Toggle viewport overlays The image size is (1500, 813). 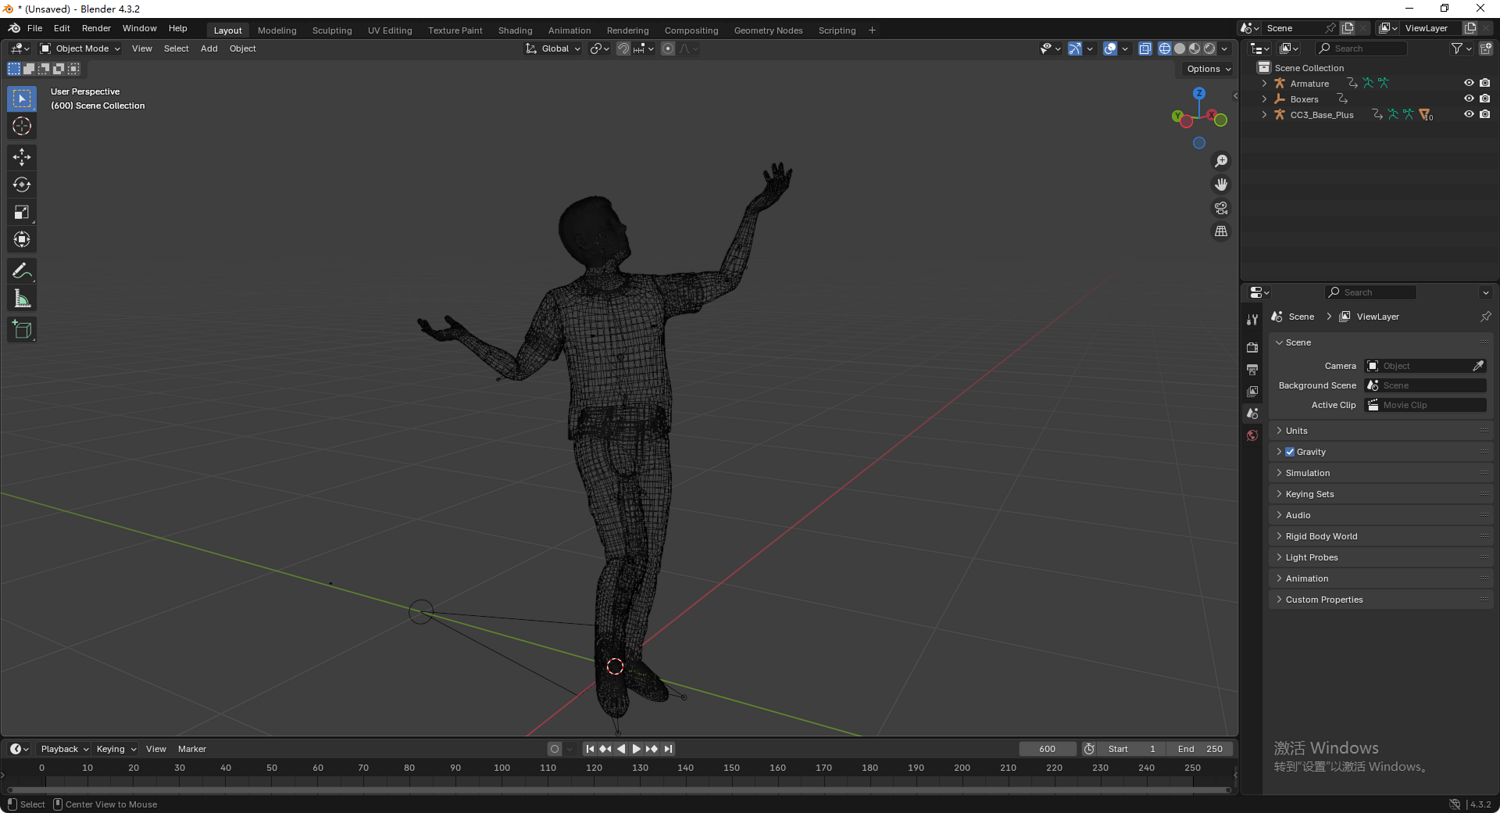[x=1110, y=48]
